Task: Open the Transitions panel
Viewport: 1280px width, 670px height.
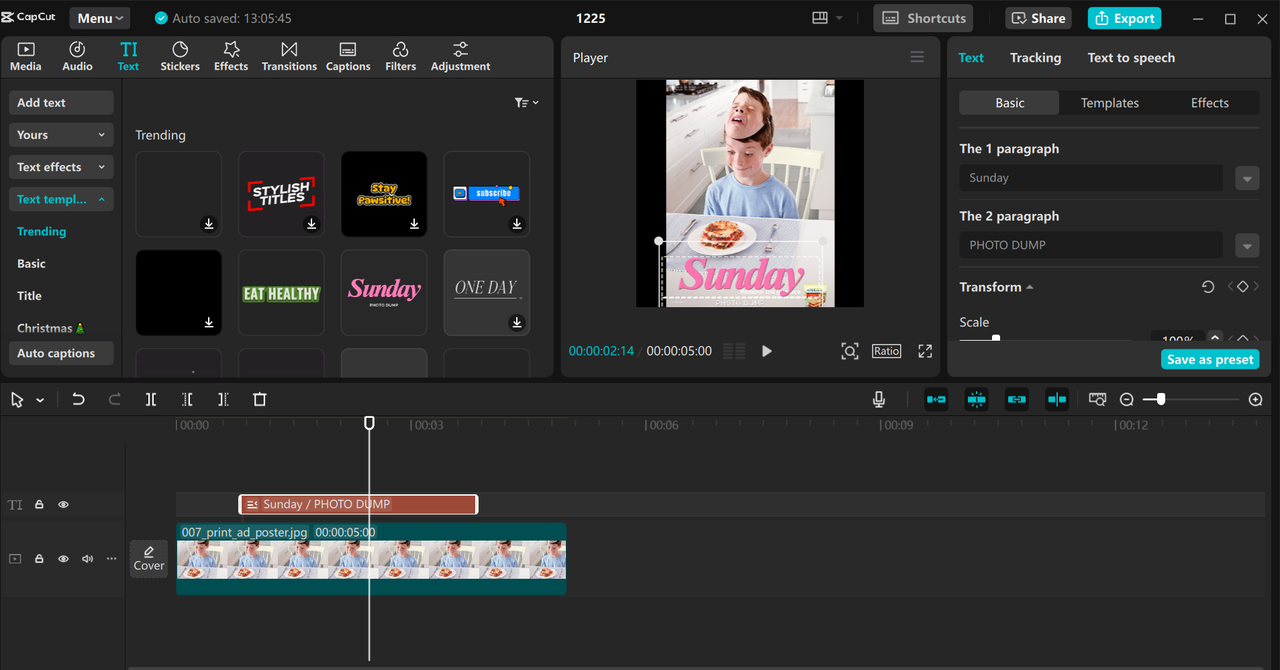Action: [289, 56]
